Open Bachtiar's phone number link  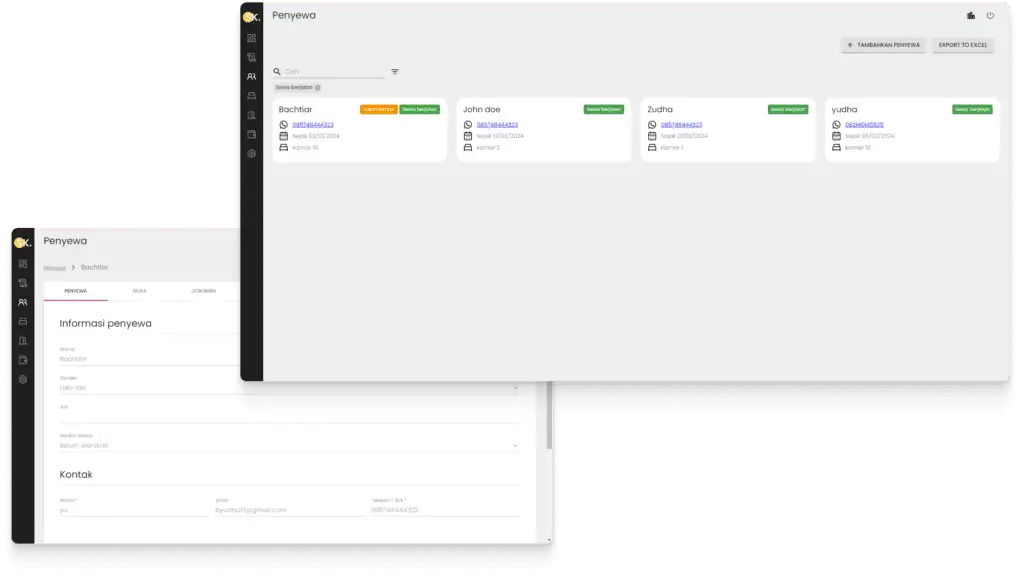point(313,125)
